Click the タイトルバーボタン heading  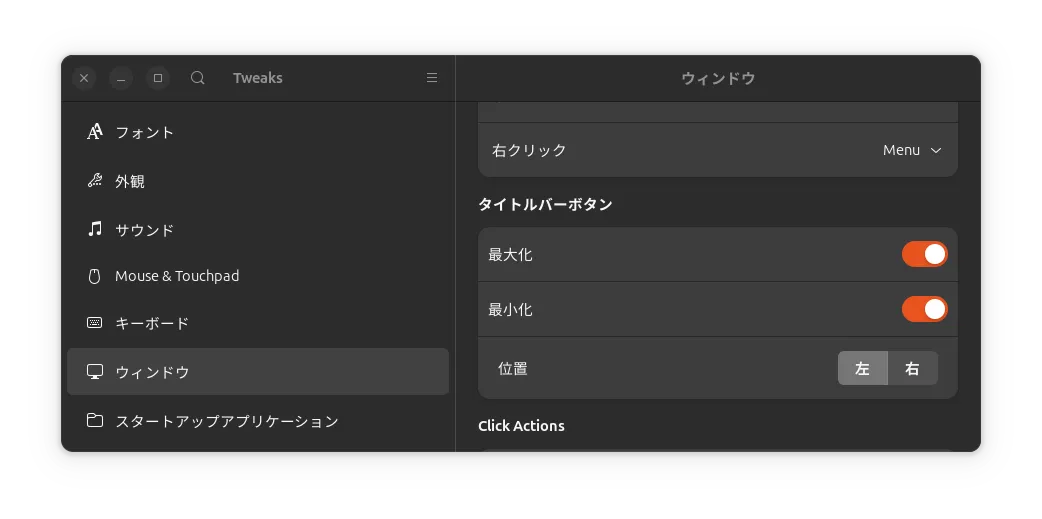(545, 205)
